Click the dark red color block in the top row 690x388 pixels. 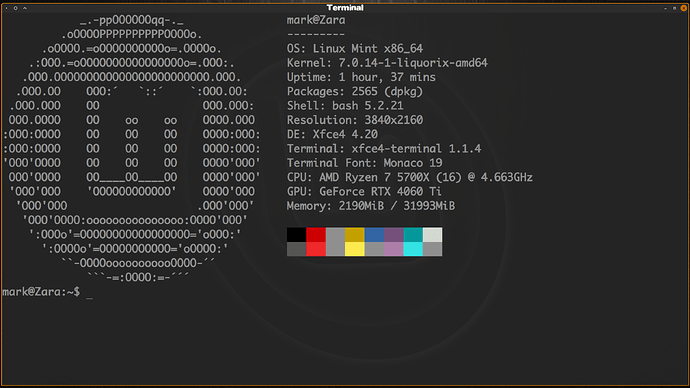(316, 234)
